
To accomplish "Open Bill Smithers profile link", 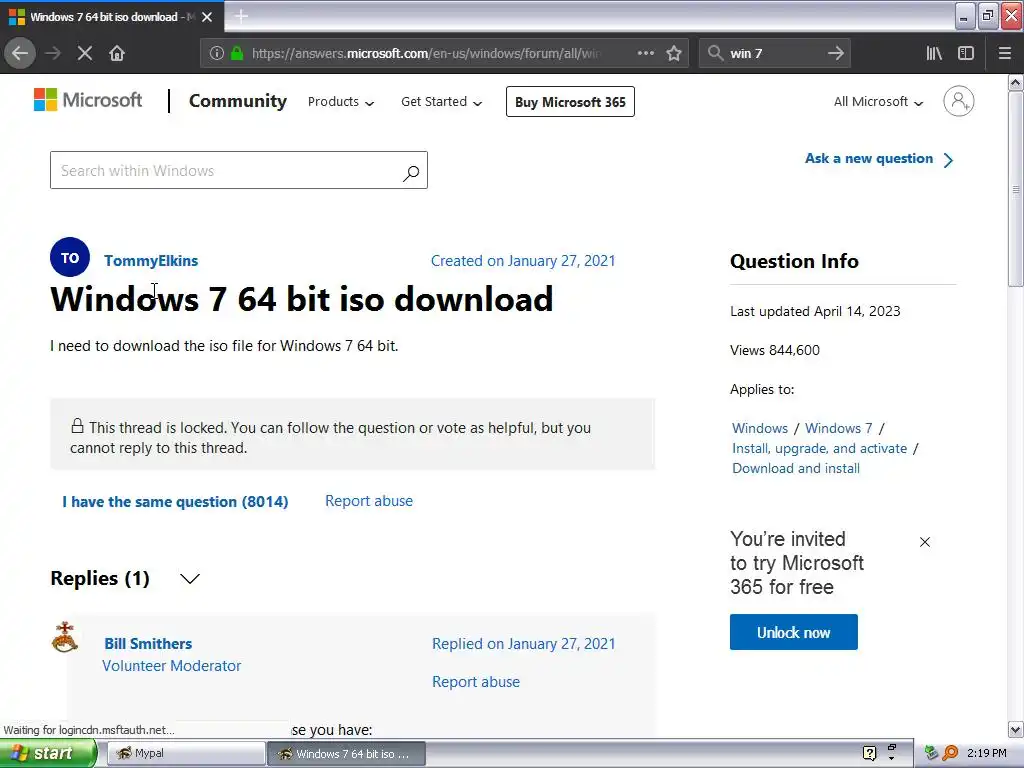I will point(148,644).
